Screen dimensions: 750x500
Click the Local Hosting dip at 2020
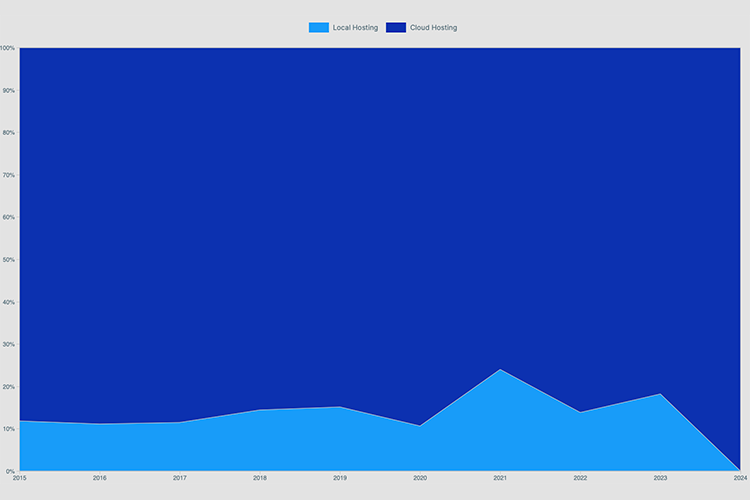pos(420,426)
